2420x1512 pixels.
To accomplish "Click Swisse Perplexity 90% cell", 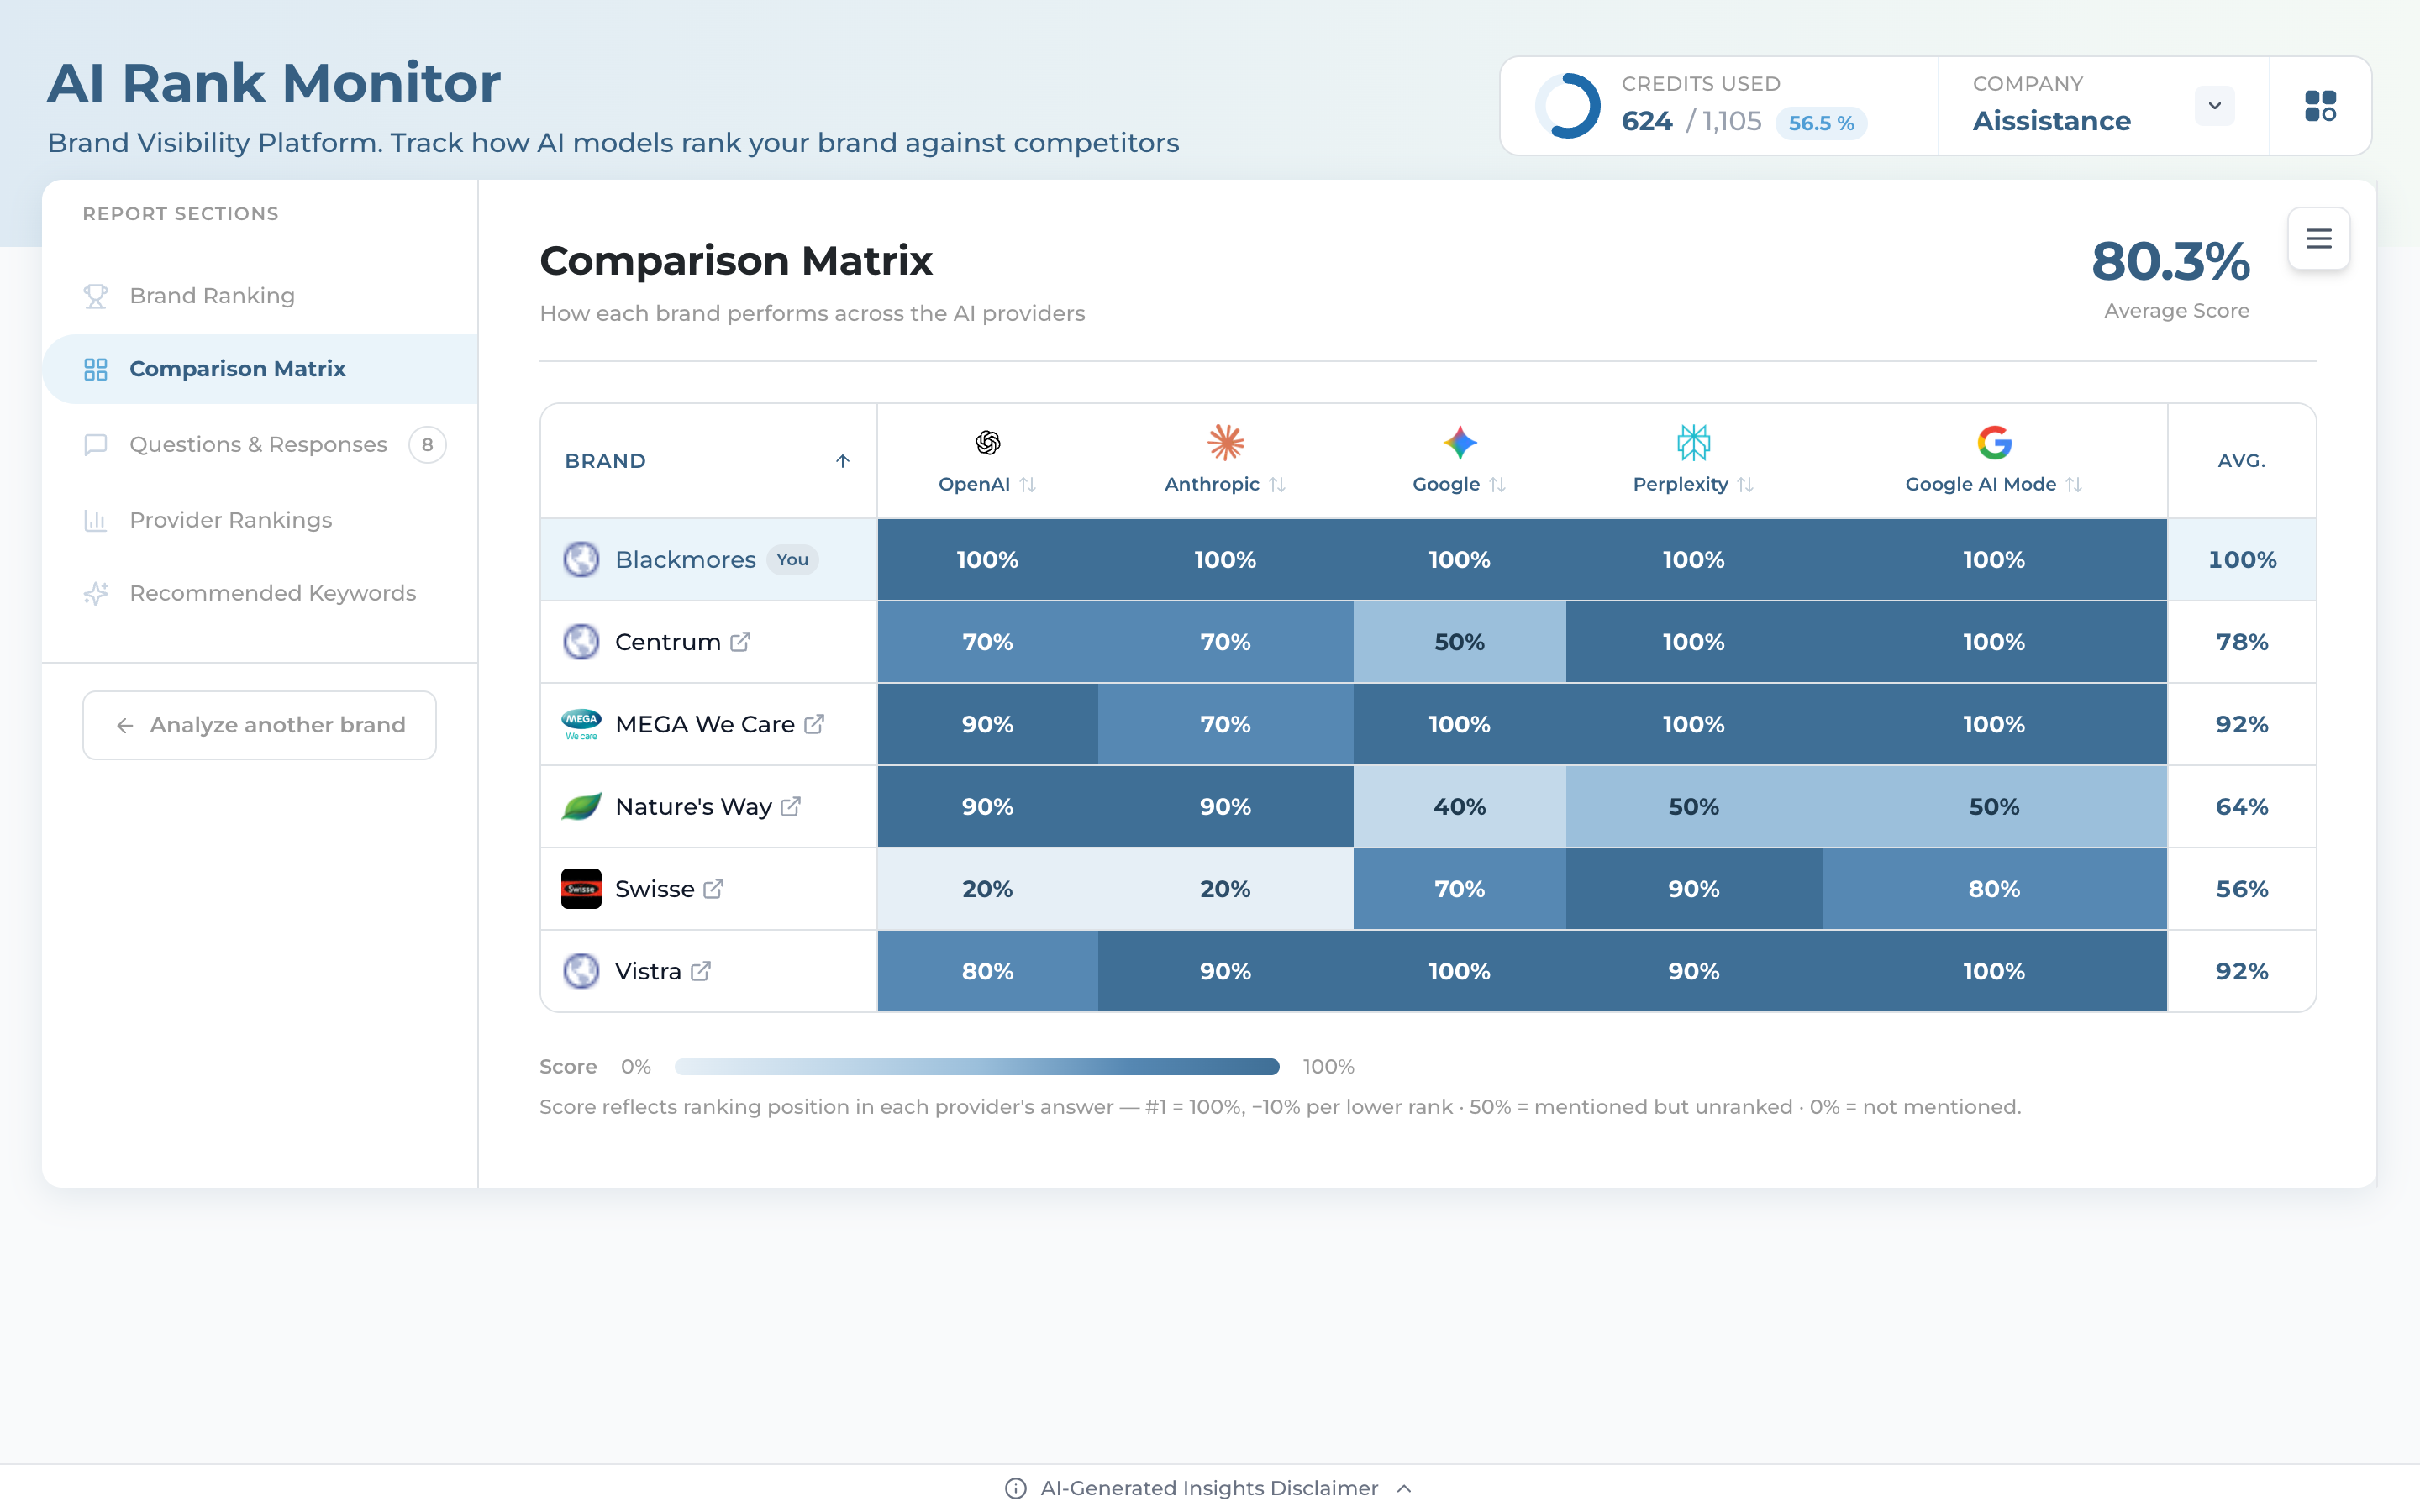I will (x=1693, y=889).
